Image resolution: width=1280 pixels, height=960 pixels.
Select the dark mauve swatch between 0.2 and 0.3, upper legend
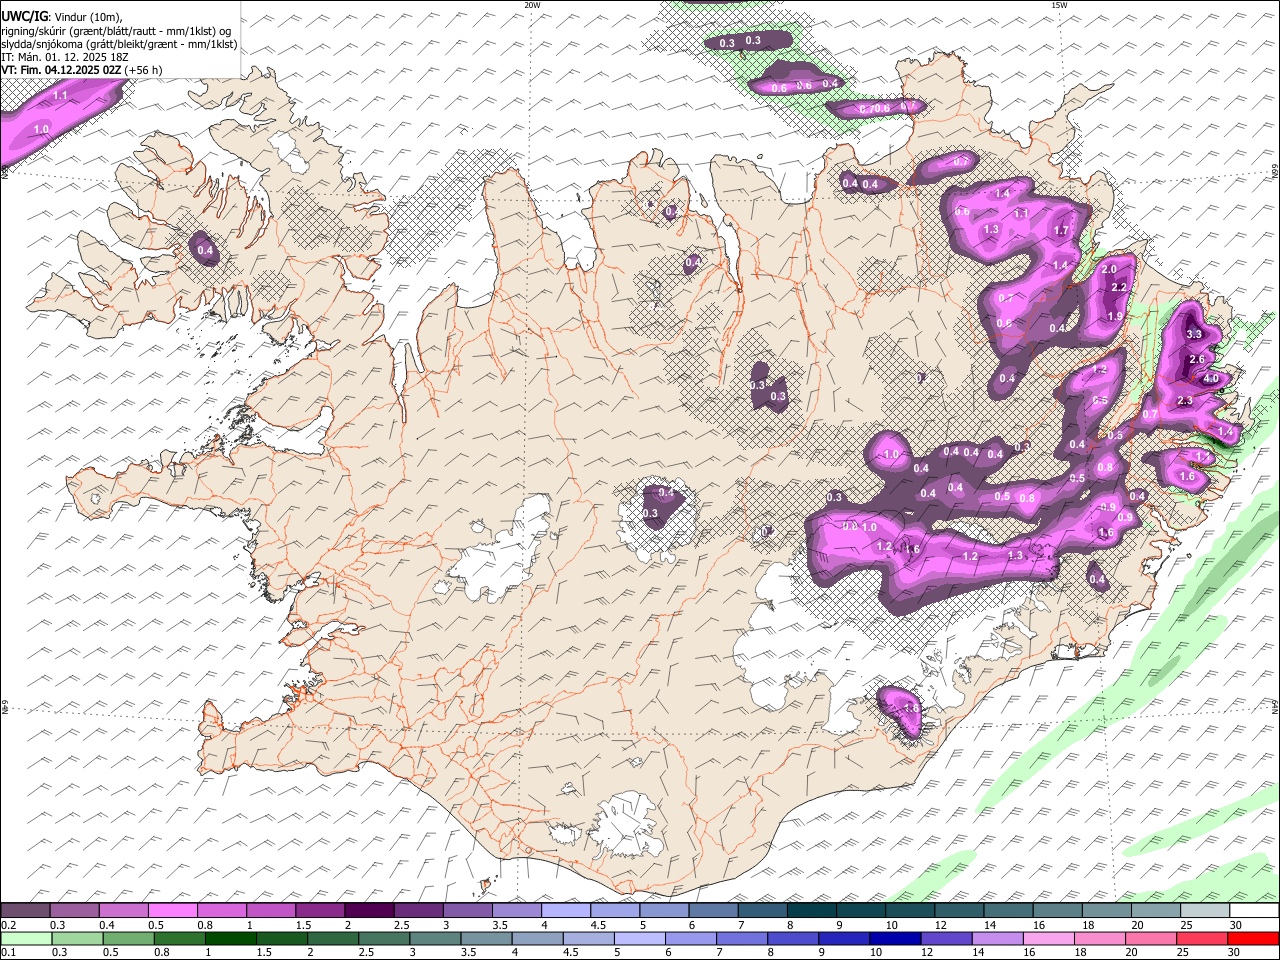click(x=25, y=911)
